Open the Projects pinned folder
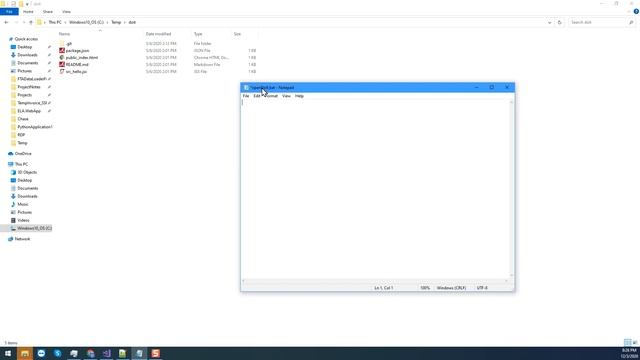Screen dimensions: 640x360 pos(24,95)
